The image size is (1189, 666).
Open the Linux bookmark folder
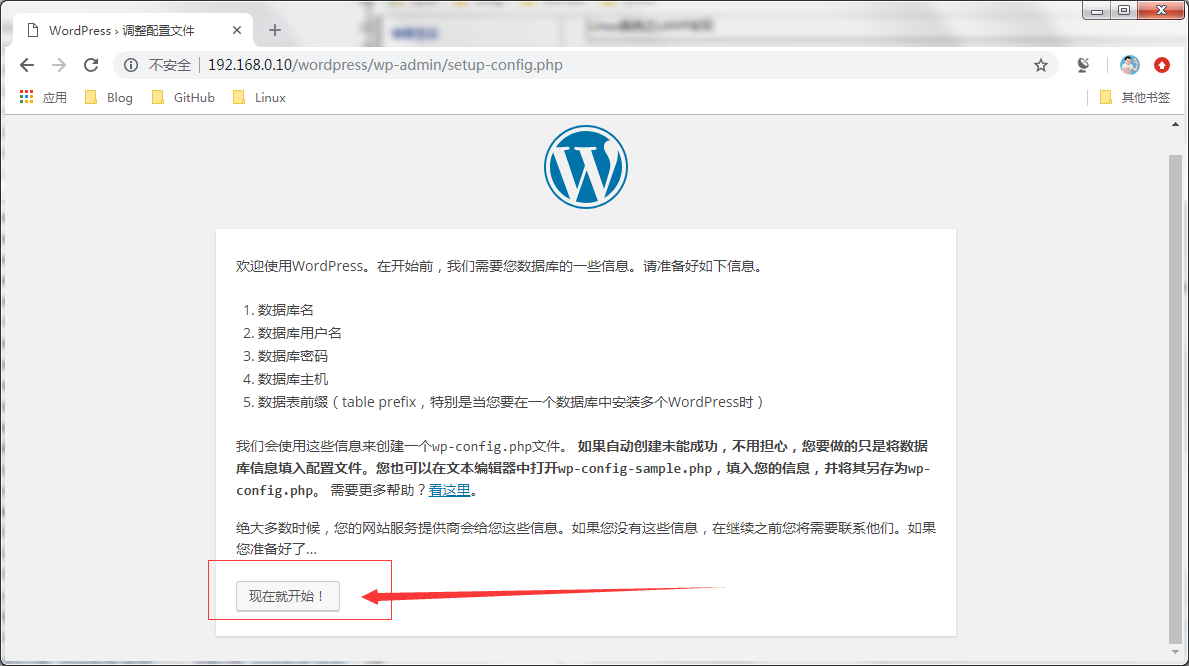point(259,97)
